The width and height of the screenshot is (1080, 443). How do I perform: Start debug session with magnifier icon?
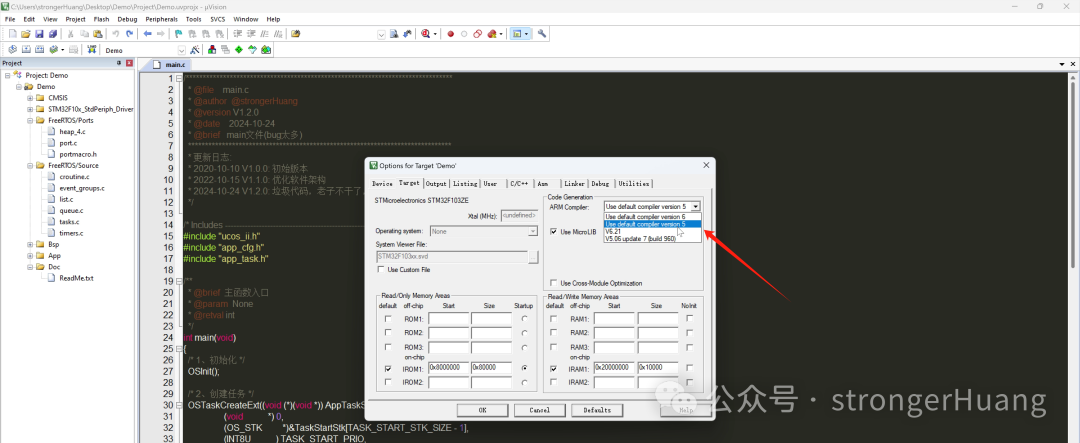coord(427,34)
